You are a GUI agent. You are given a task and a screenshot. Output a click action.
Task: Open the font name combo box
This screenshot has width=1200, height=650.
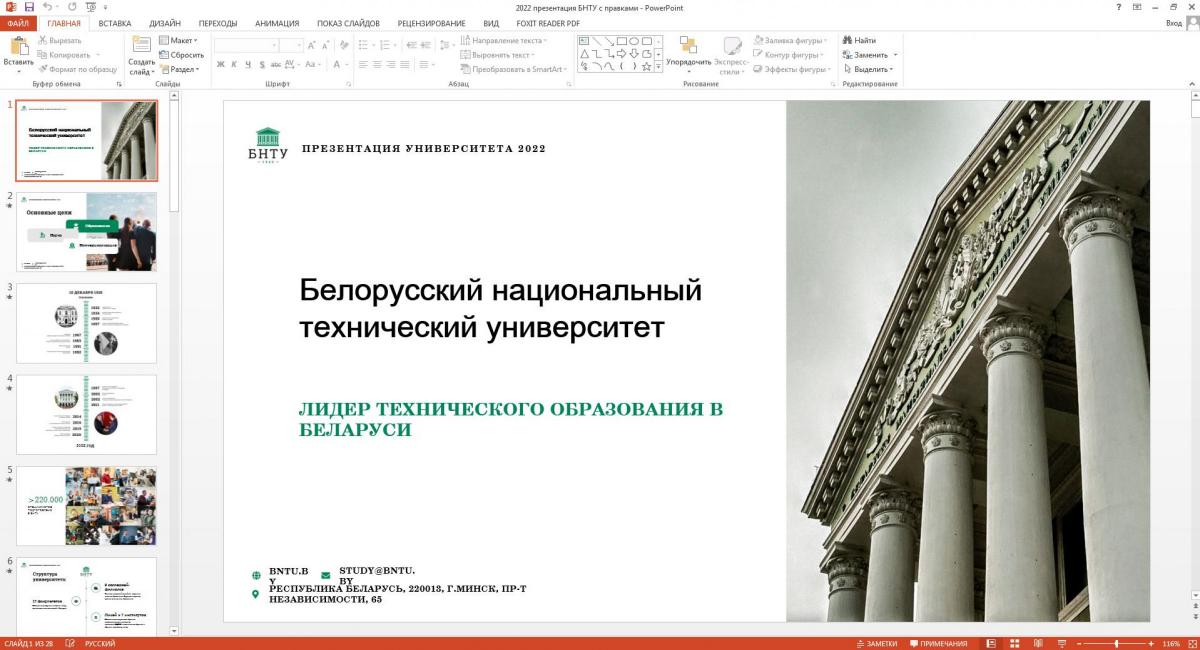click(x=245, y=45)
